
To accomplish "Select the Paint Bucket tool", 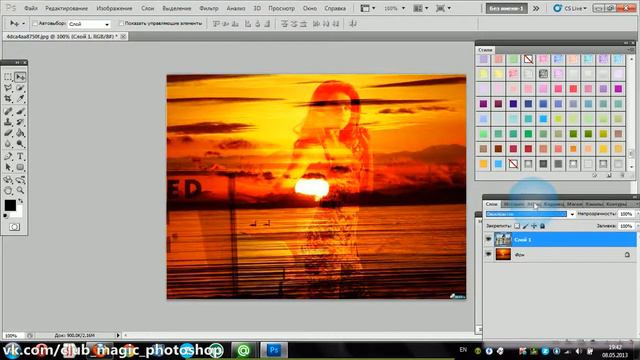I will click(20, 133).
